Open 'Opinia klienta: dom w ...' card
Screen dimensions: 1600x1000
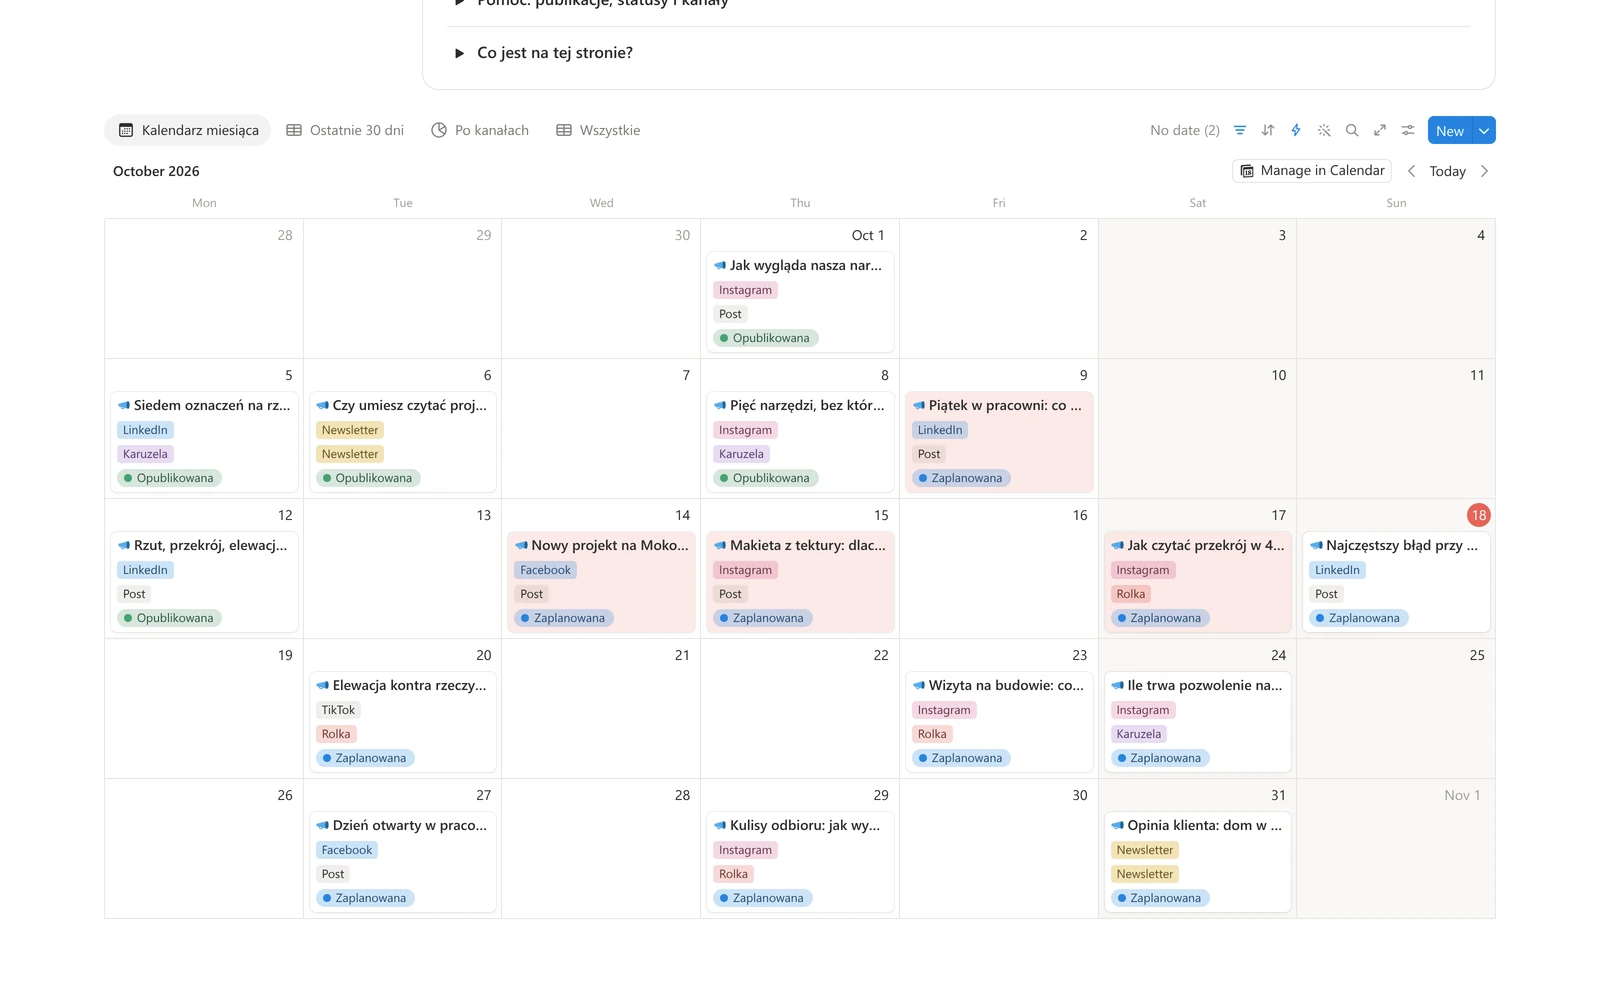click(1198, 862)
